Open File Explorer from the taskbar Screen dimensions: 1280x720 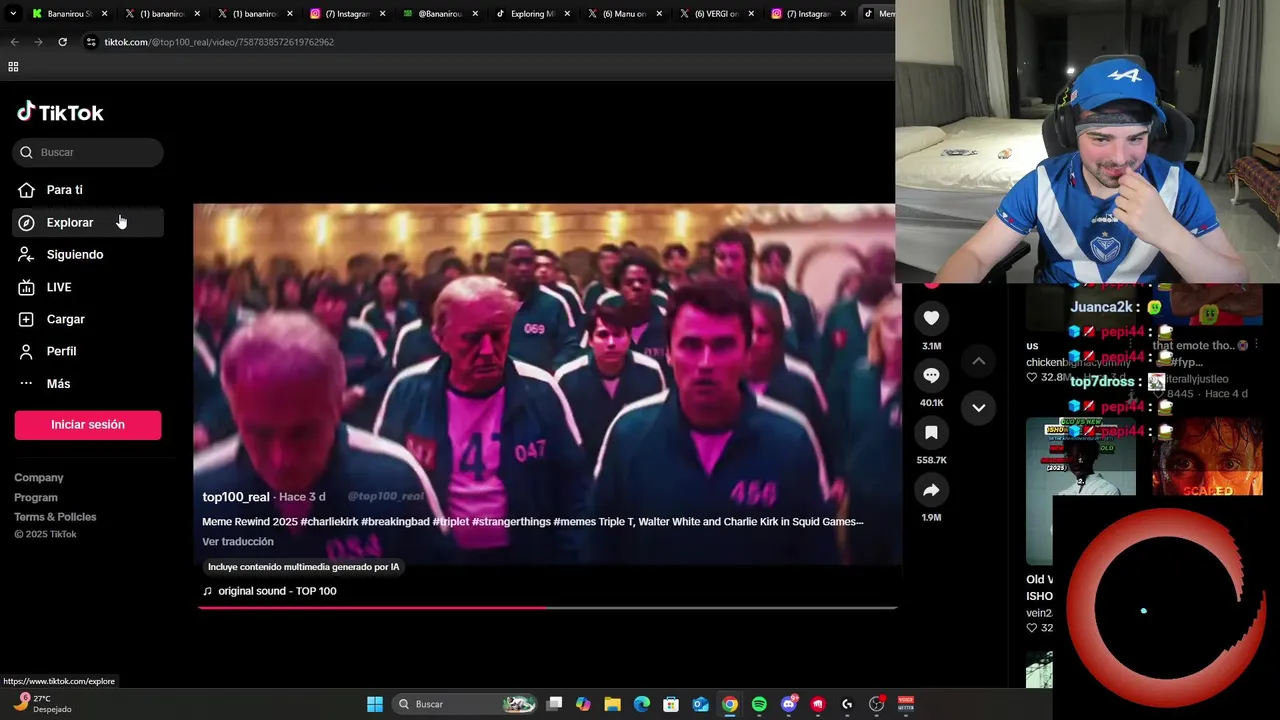click(612, 704)
